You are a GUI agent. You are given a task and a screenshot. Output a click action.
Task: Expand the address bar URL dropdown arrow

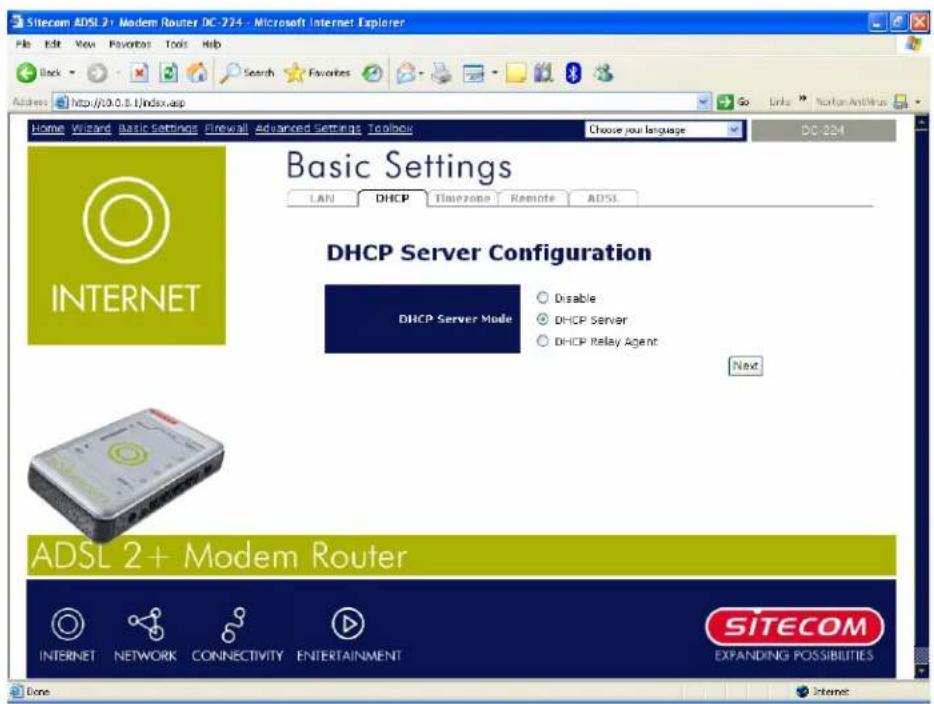[x=704, y=102]
